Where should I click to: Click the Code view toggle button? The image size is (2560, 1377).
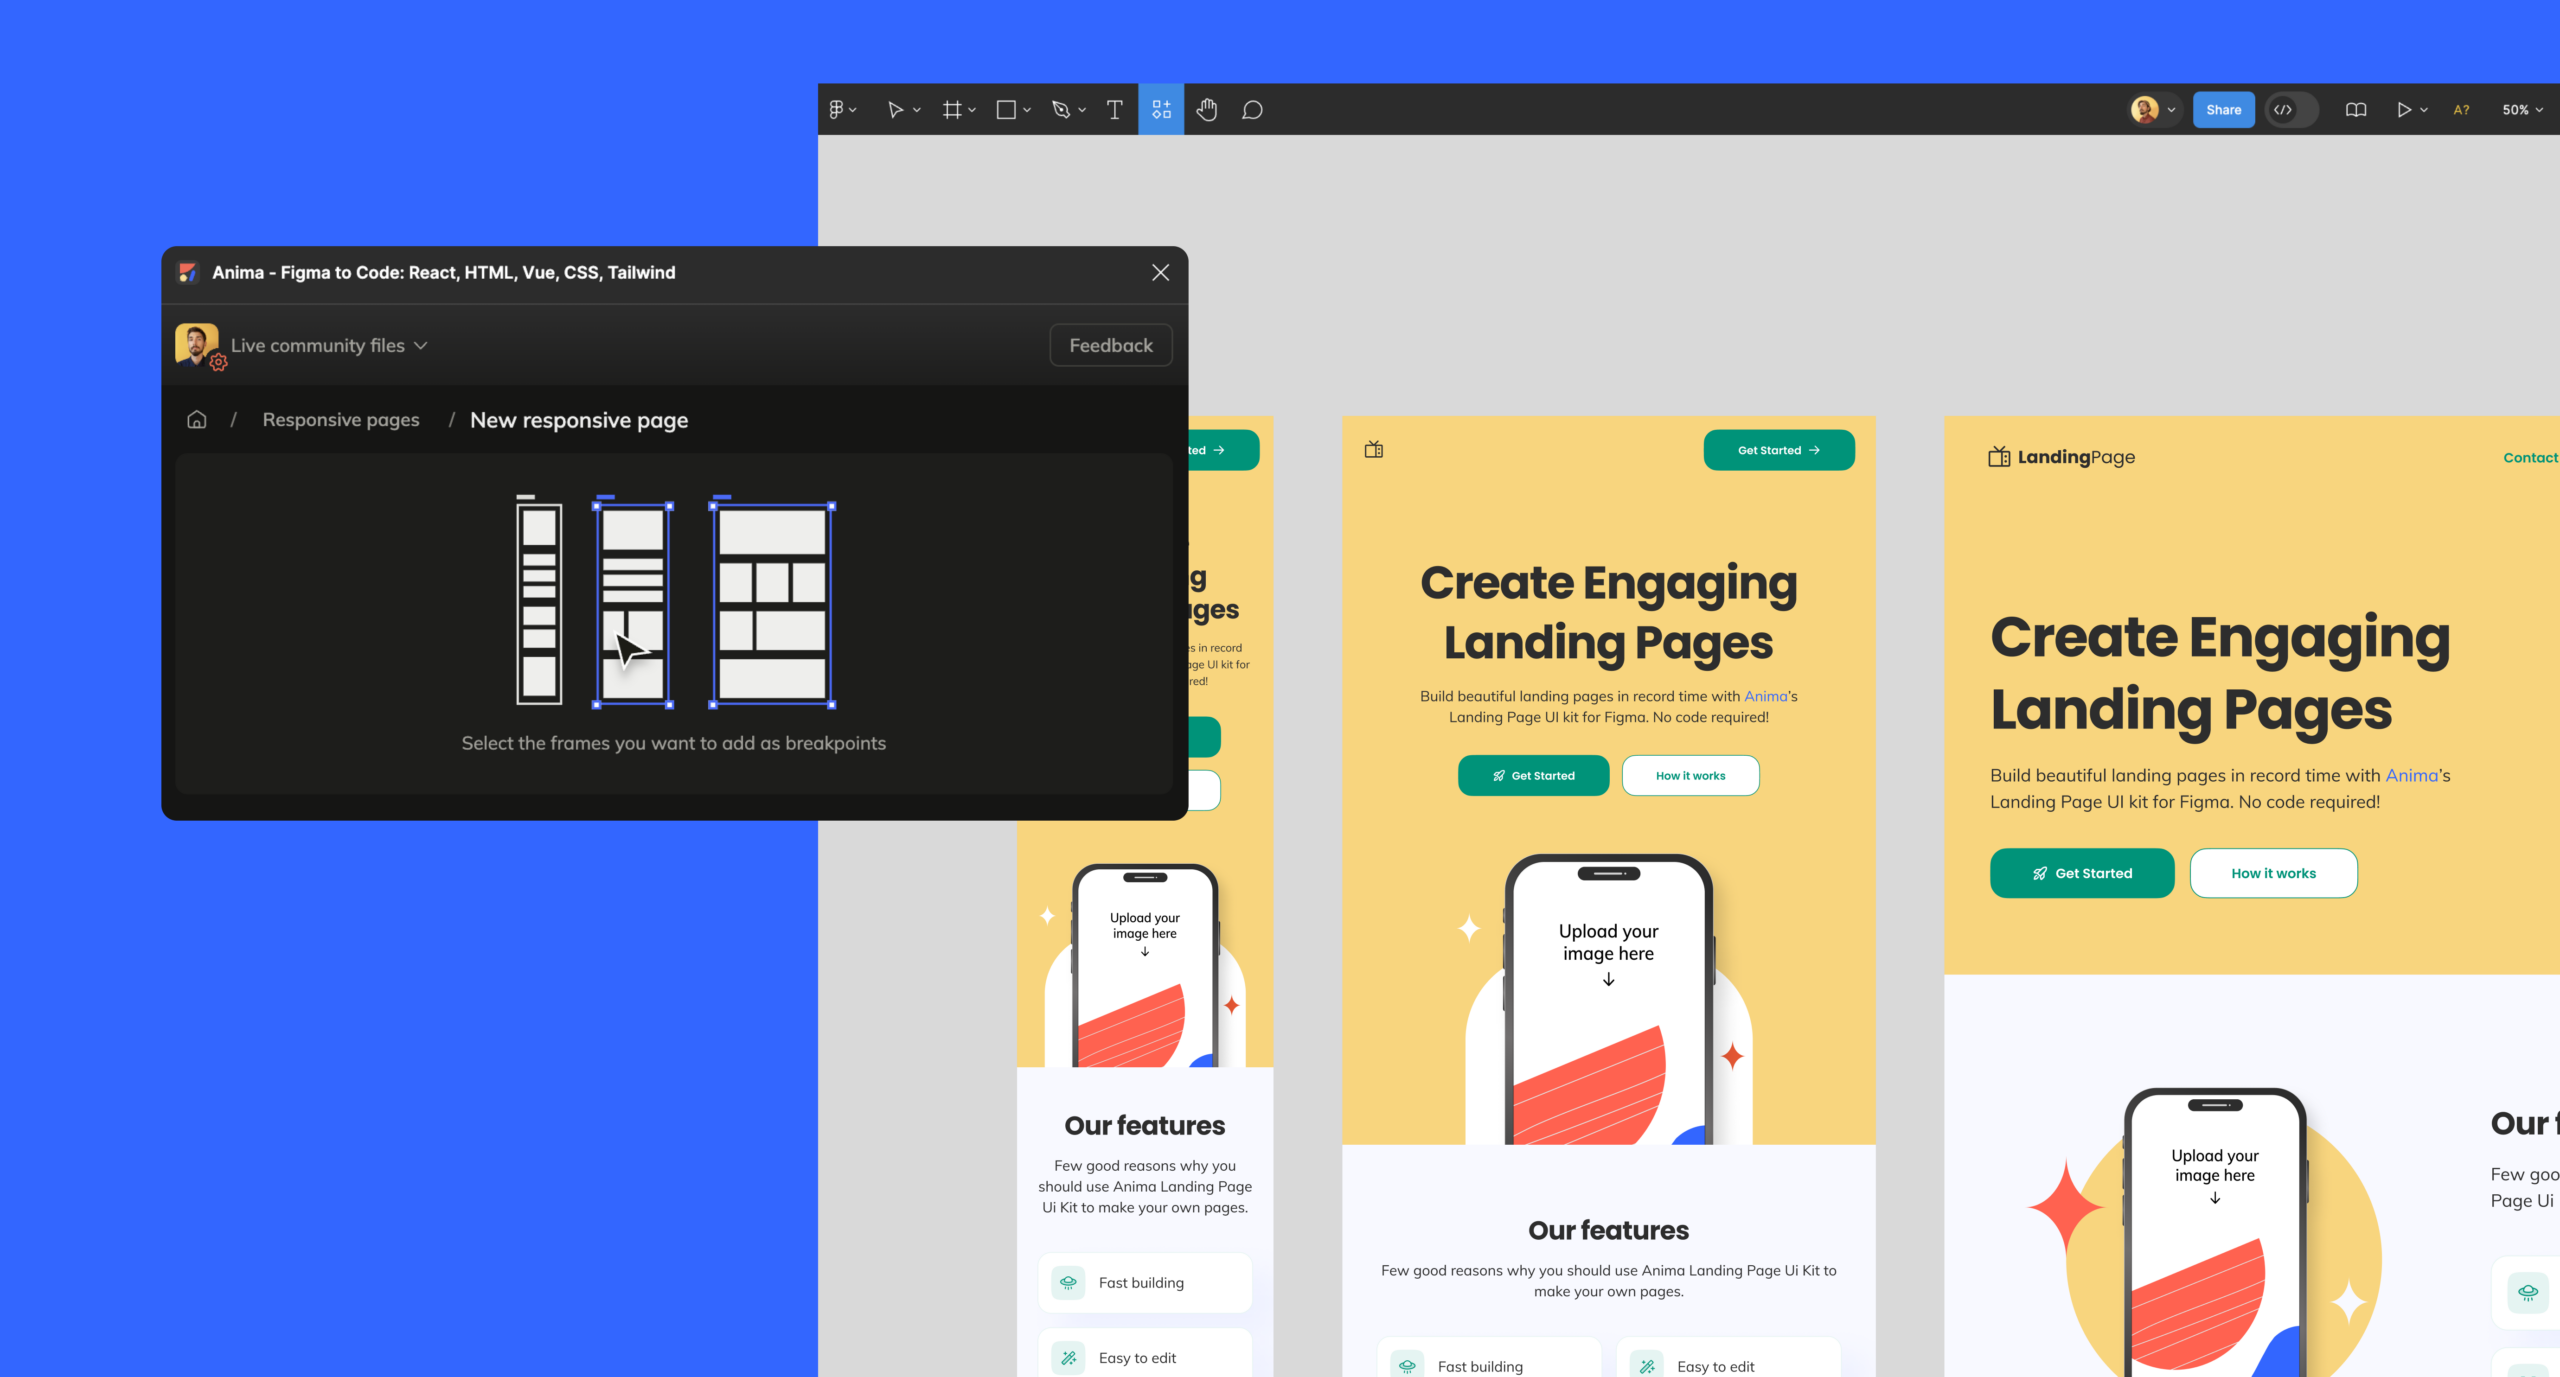(x=2287, y=110)
